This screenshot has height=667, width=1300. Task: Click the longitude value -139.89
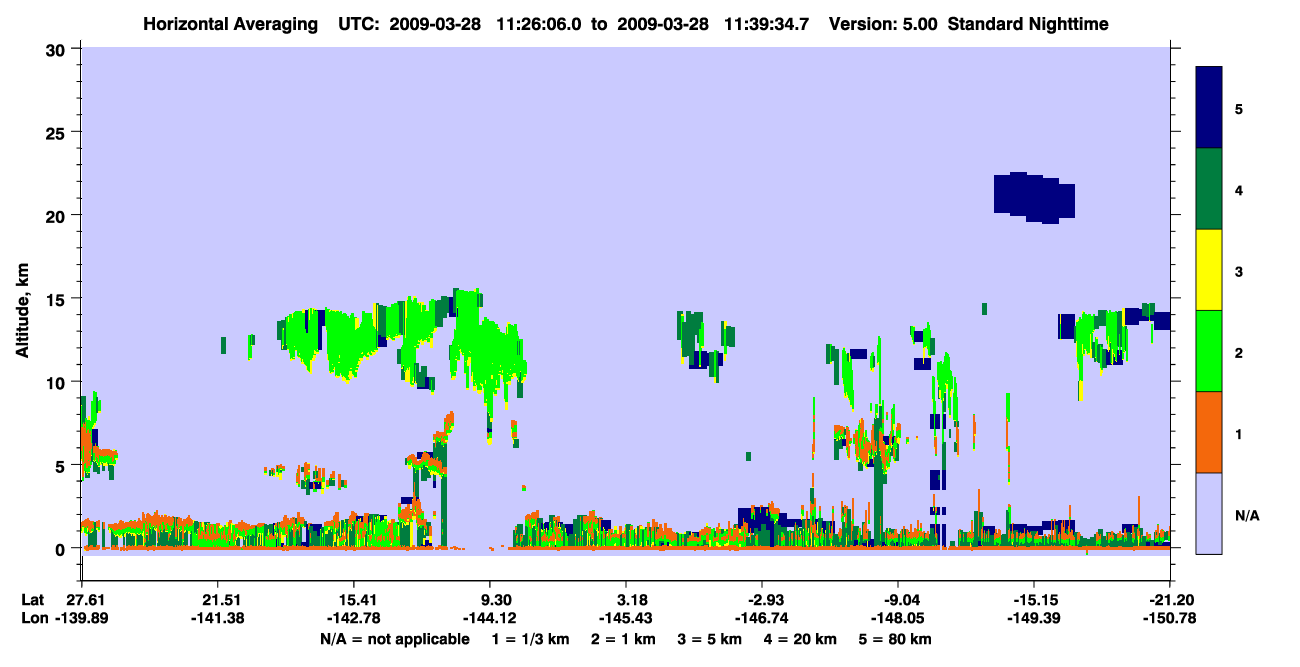81,618
